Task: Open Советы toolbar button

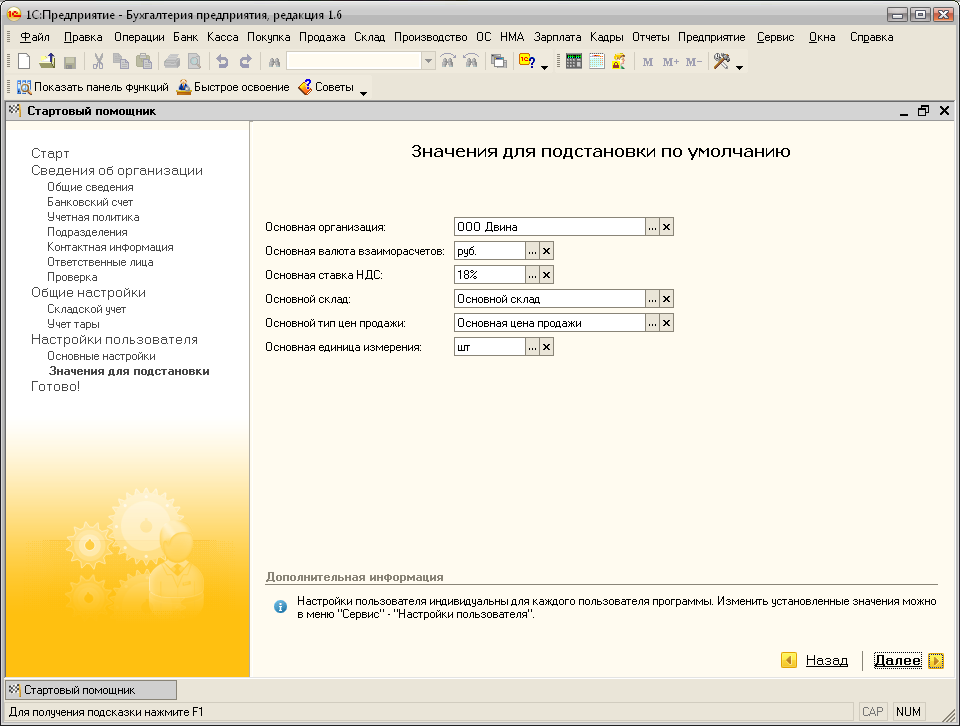Action: pos(326,87)
